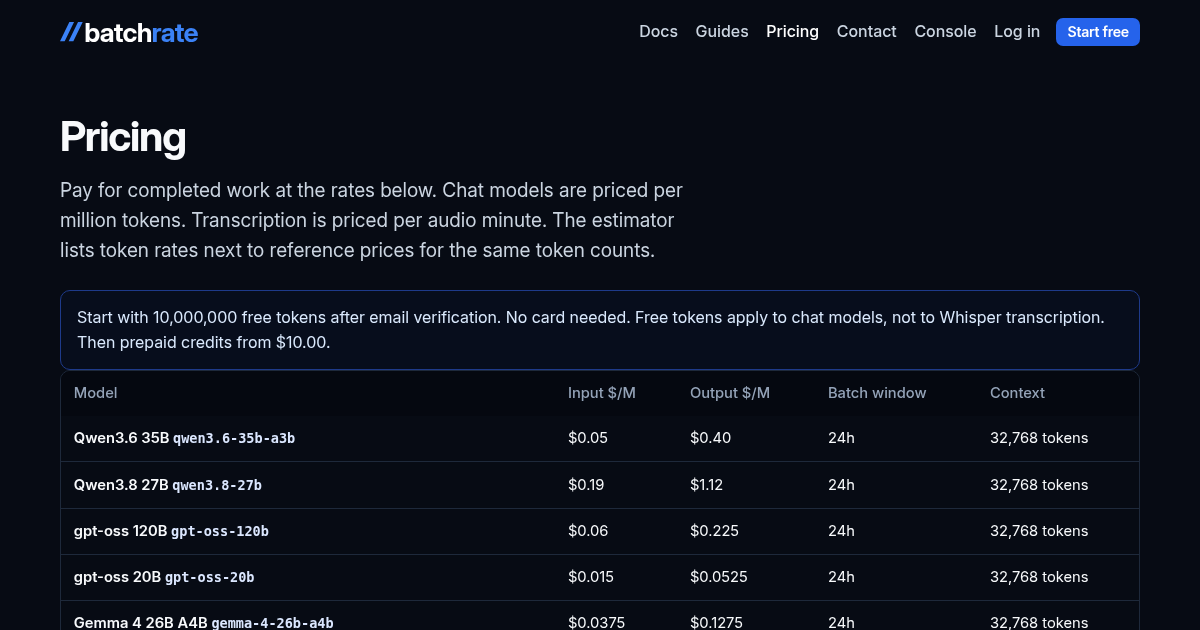
Task: Select the Qwen3.8 27B model name
Action: point(121,485)
